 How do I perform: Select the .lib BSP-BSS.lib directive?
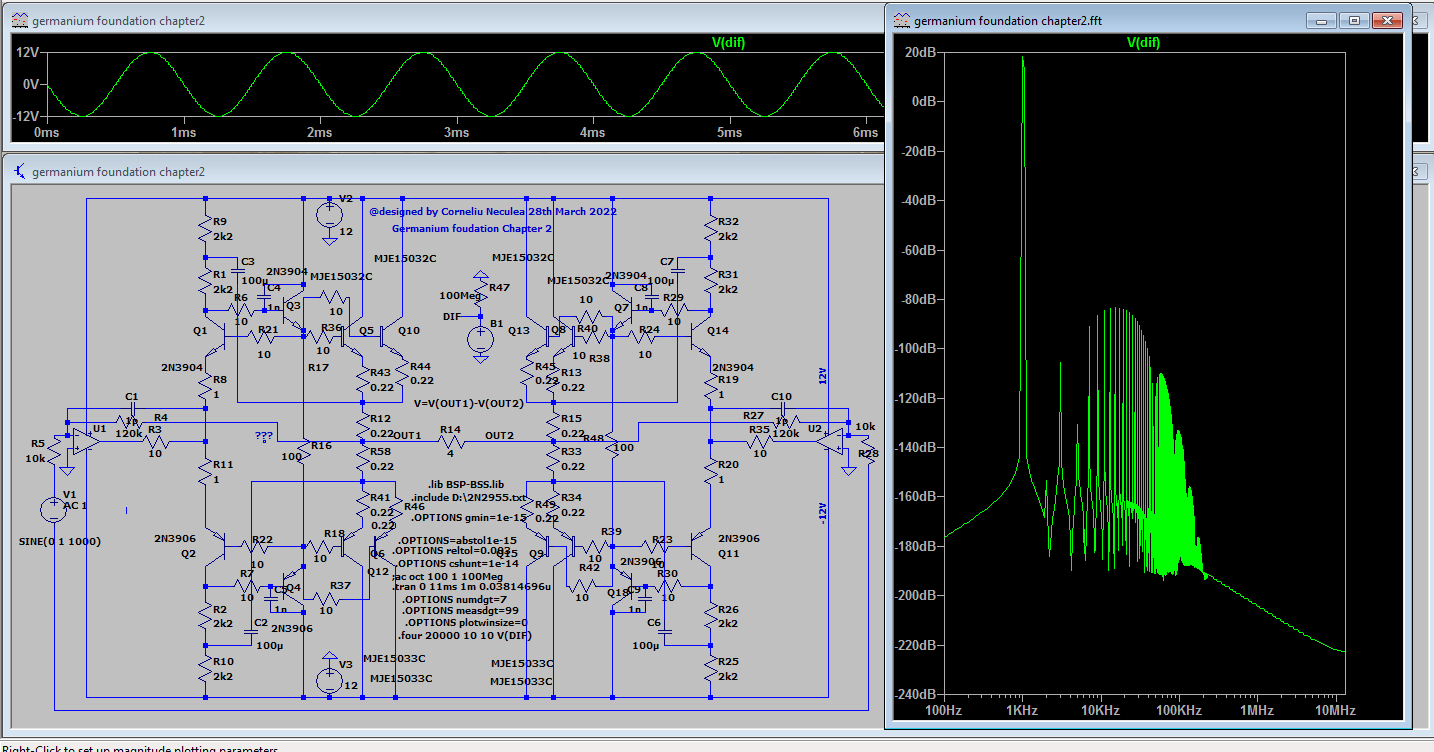[464, 484]
